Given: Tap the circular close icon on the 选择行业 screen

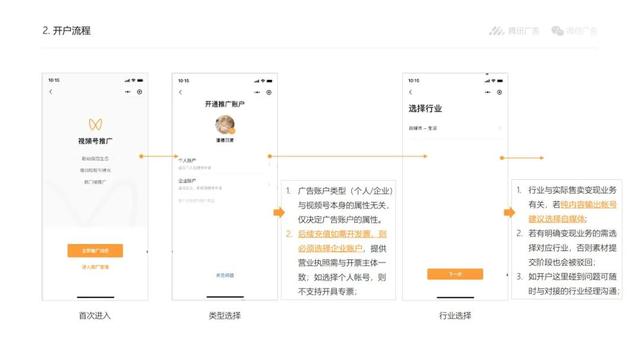Looking at the screenshot, I should [x=499, y=92].
